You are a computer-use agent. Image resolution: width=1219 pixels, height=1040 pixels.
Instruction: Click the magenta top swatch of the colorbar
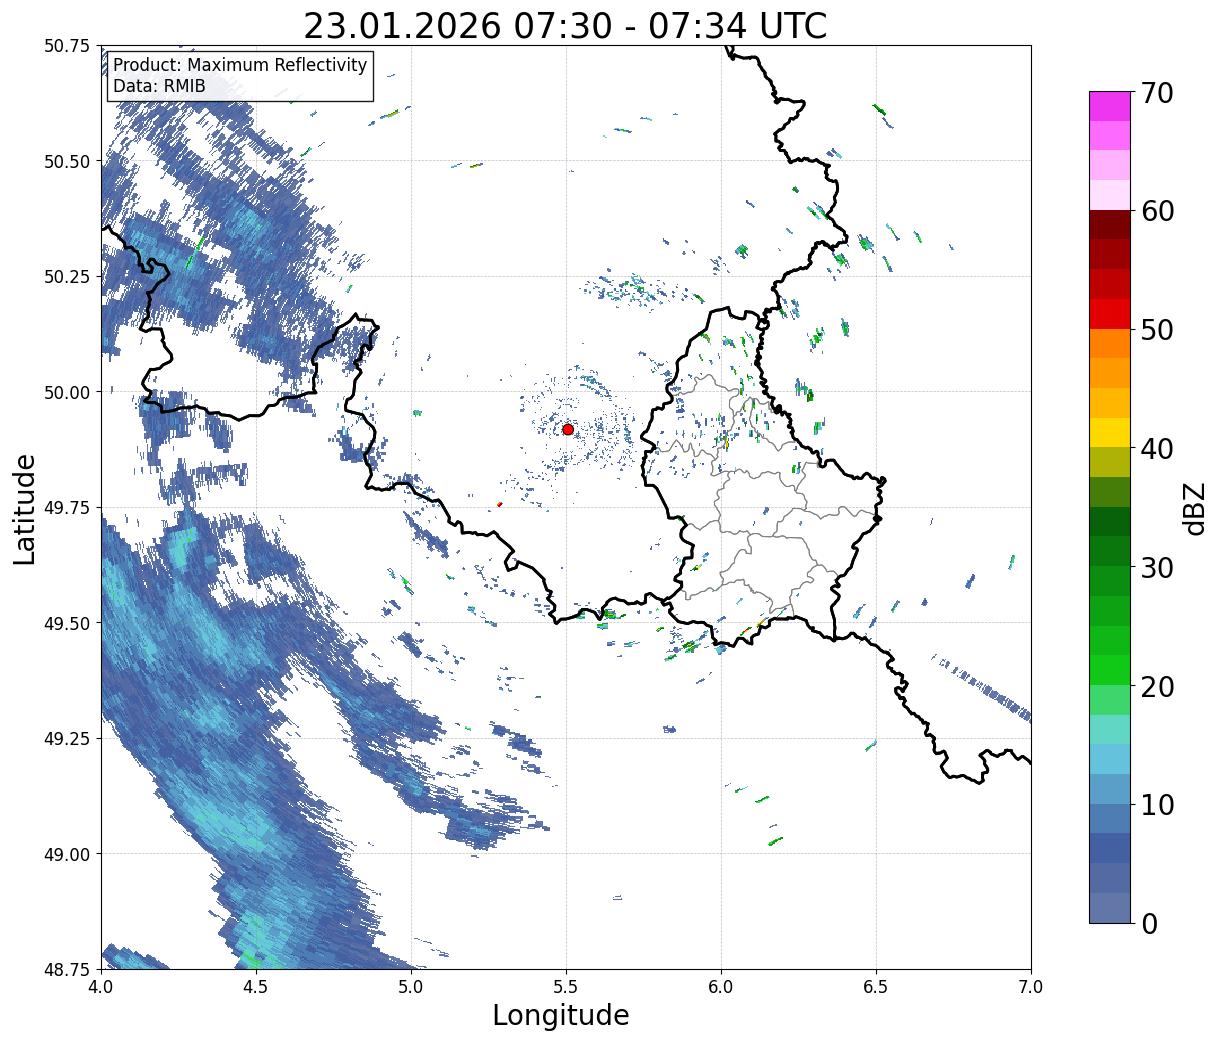pos(1110,107)
